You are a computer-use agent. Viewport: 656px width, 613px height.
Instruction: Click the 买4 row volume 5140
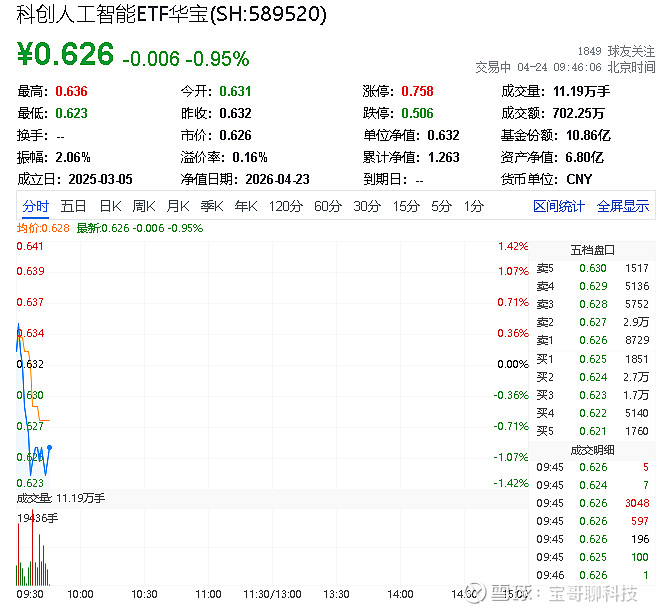[637, 413]
